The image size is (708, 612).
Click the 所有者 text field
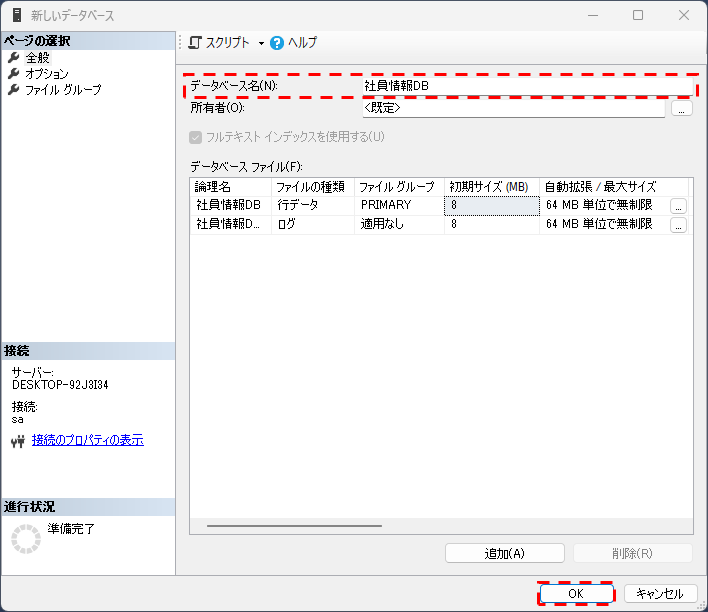512,108
